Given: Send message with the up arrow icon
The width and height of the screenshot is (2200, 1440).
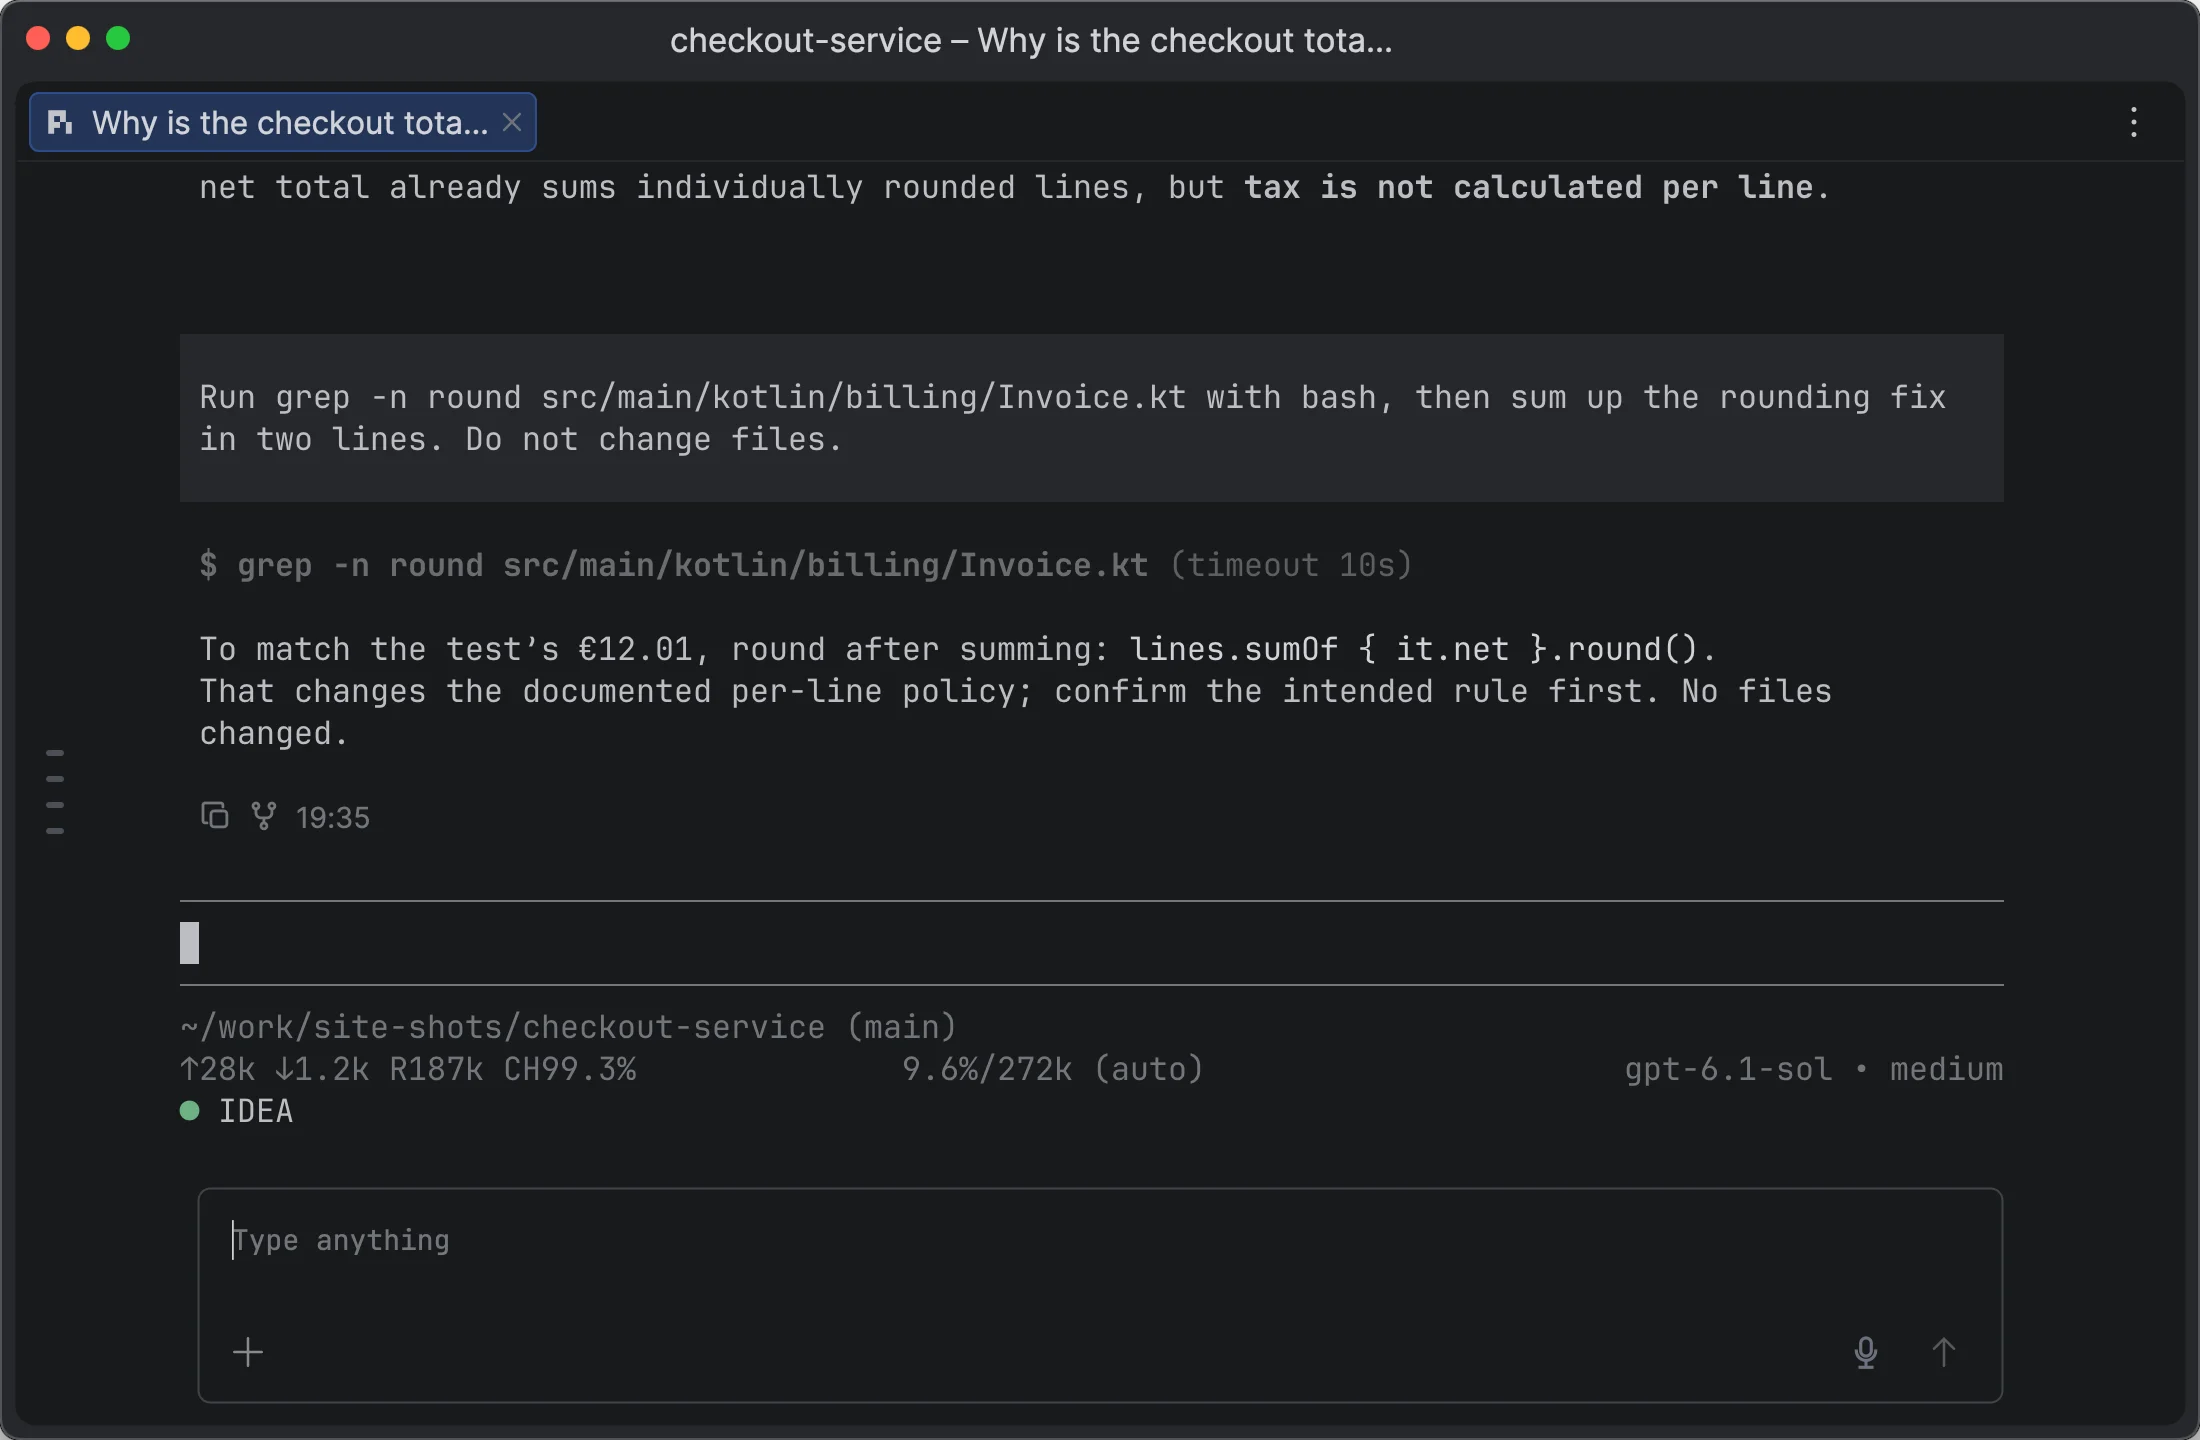Looking at the screenshot, I should click(x=1943, y=1352).
